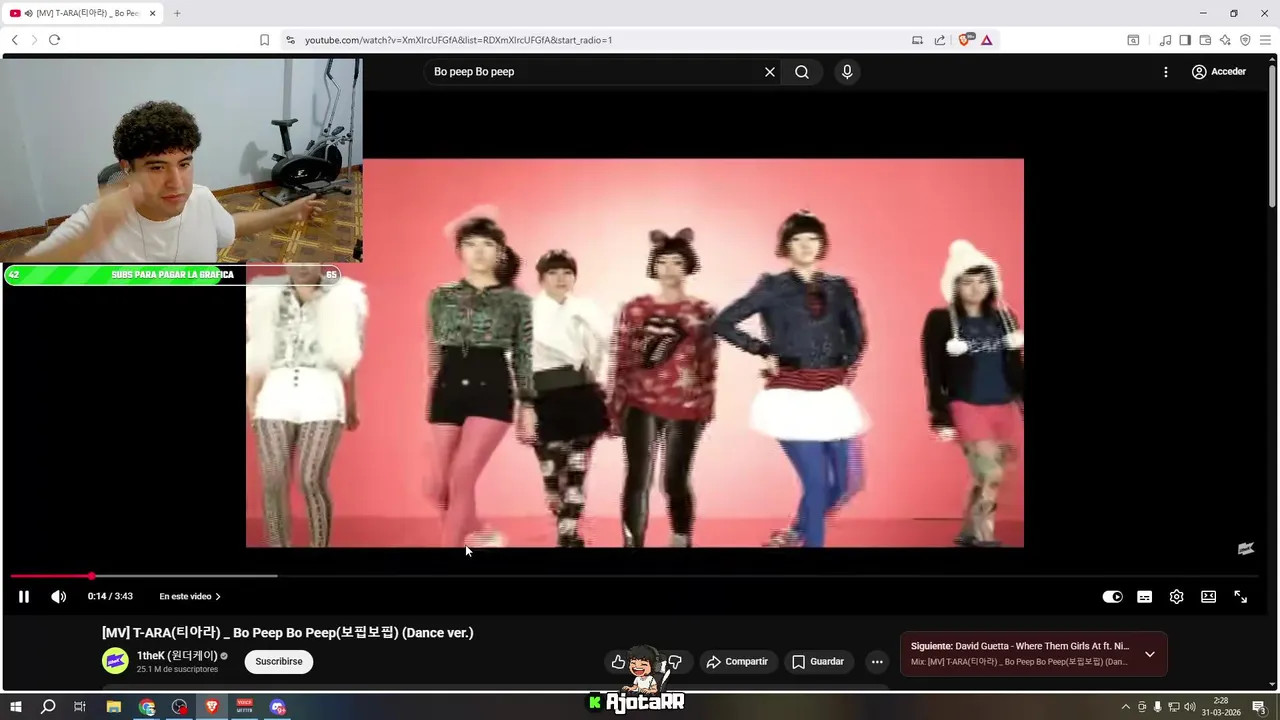Screen dimensions: 1280x720
Task: Toggle the browser sidebar panel
Action: [x=1185, y=40]
